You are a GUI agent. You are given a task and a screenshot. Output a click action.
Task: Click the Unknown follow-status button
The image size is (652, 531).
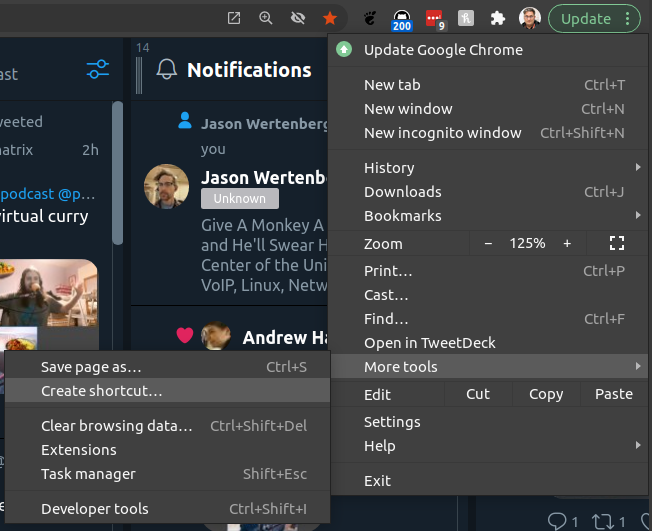[240, 199]
